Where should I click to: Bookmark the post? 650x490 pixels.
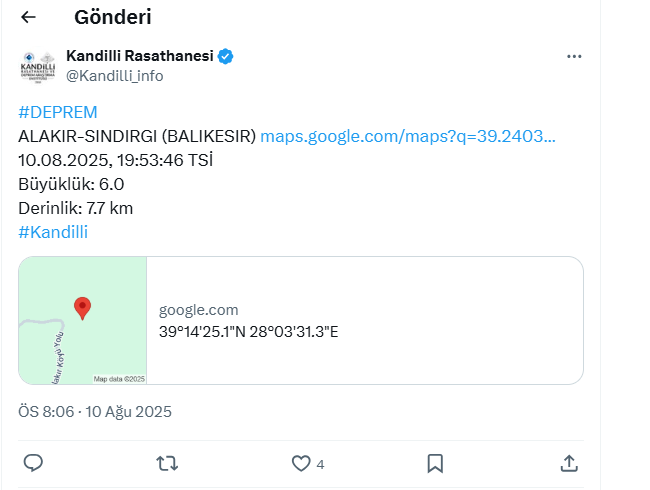click(435, 463)
